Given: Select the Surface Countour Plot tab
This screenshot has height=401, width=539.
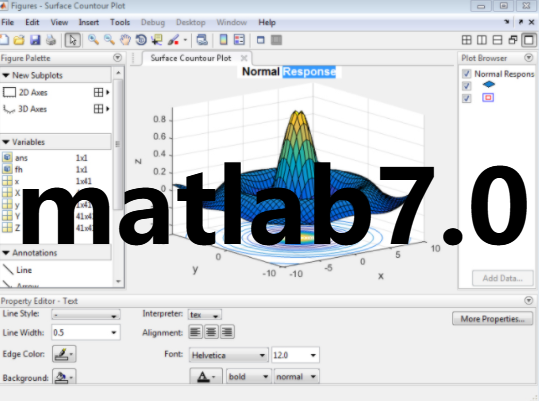Looking at the screenshot, I should (191, 58).
